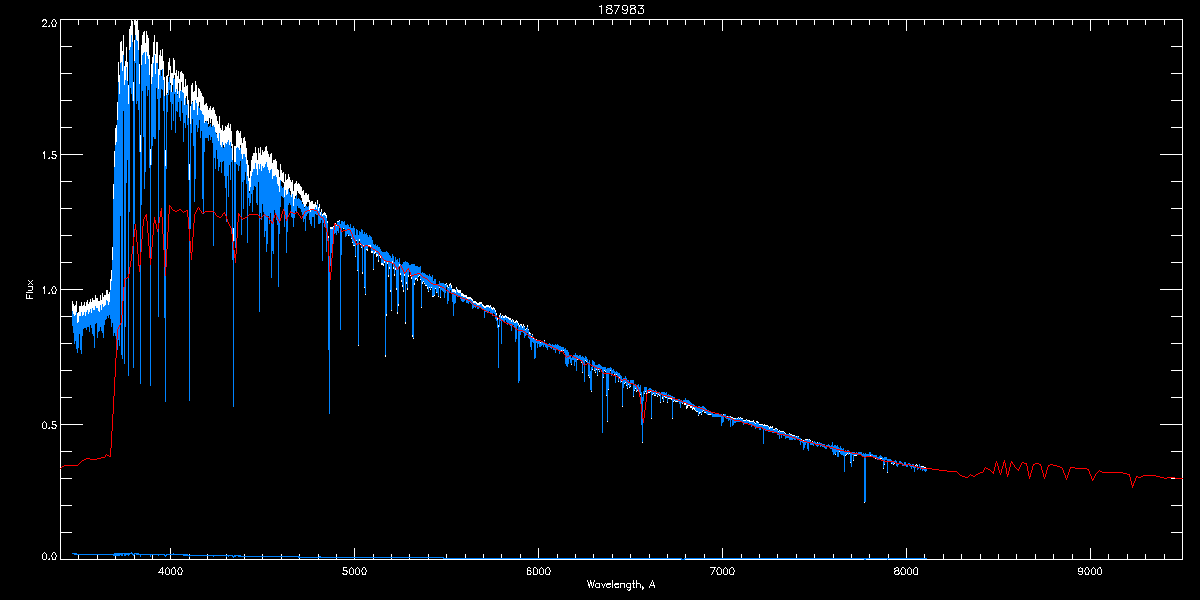1200x600 pixels.
Task: Click the 1.0 y-axis tick label
Action: (48, 290)
